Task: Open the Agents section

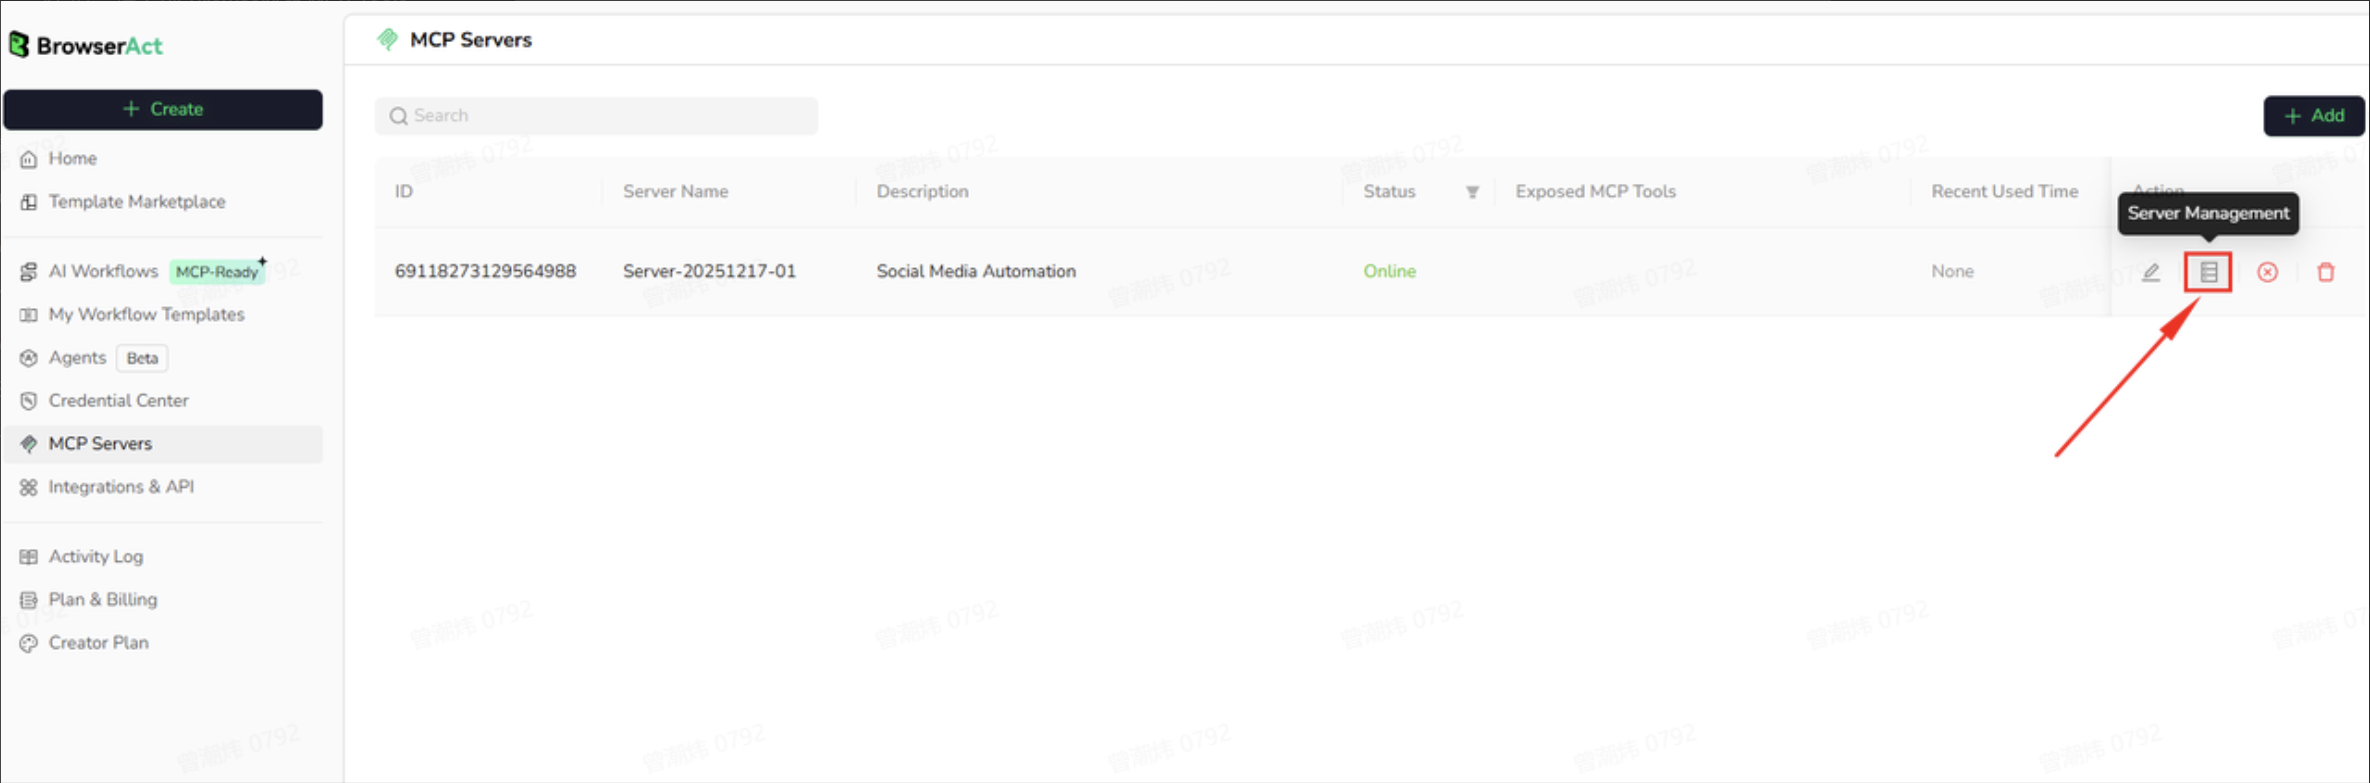Action: 77,357
